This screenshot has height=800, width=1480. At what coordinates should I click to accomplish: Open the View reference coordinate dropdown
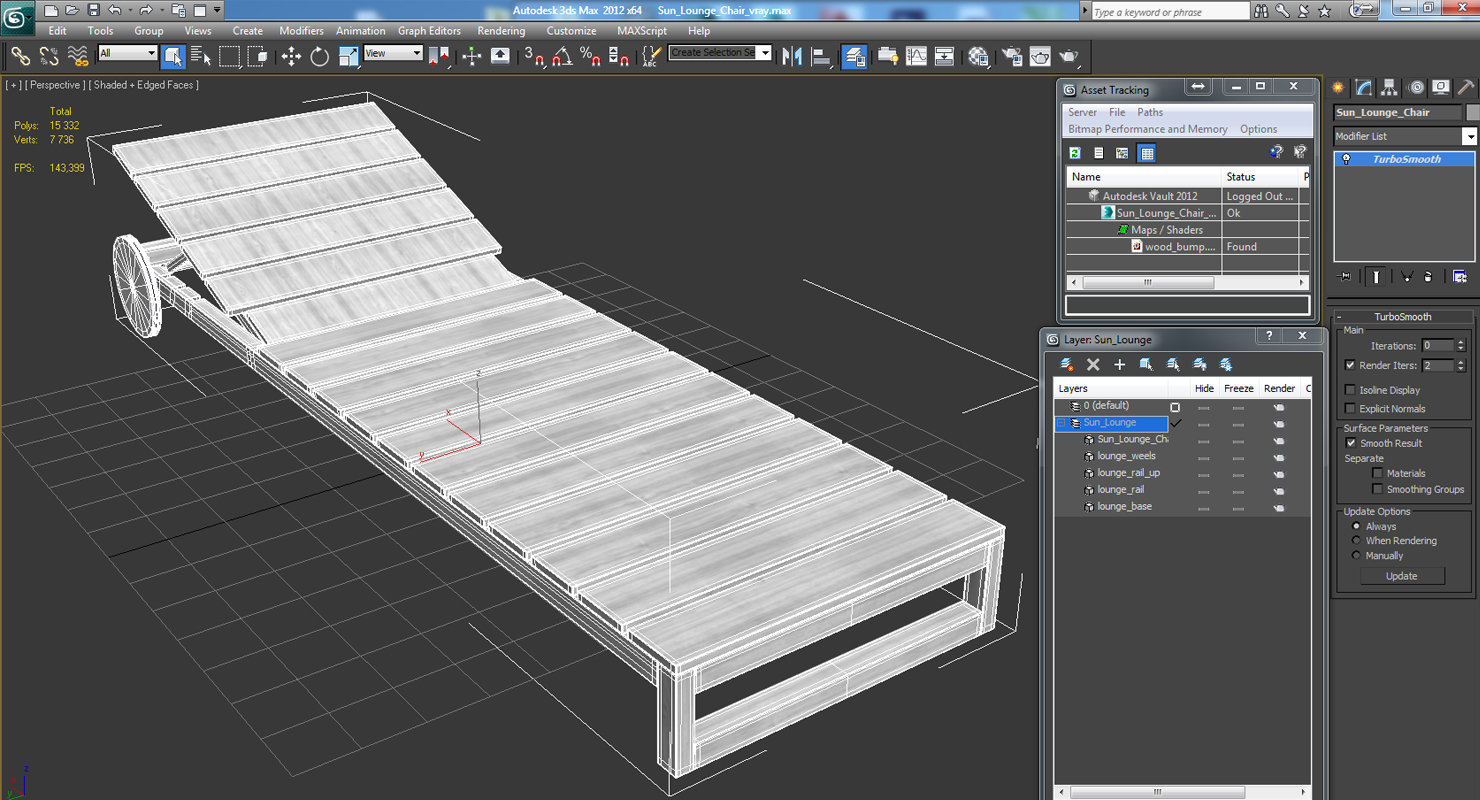pyautogui.click(x=393, y=53)
